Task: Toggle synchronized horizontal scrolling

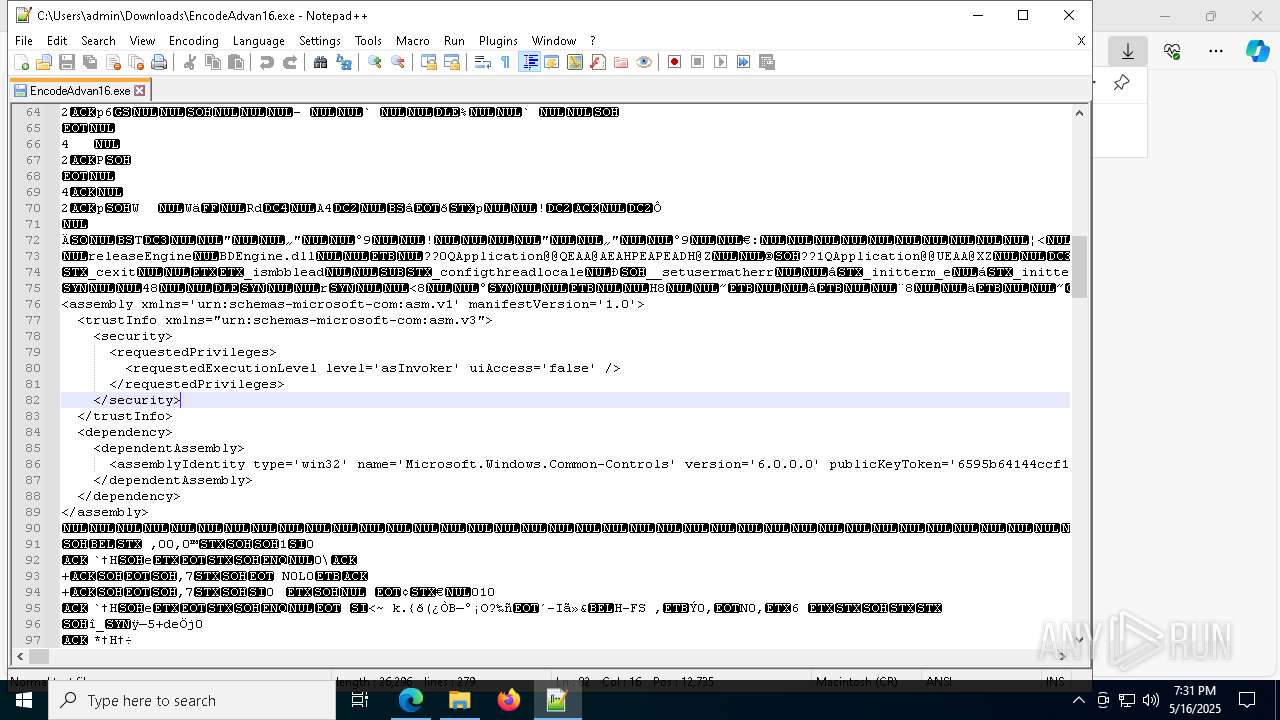Action: tap(452, 62)
